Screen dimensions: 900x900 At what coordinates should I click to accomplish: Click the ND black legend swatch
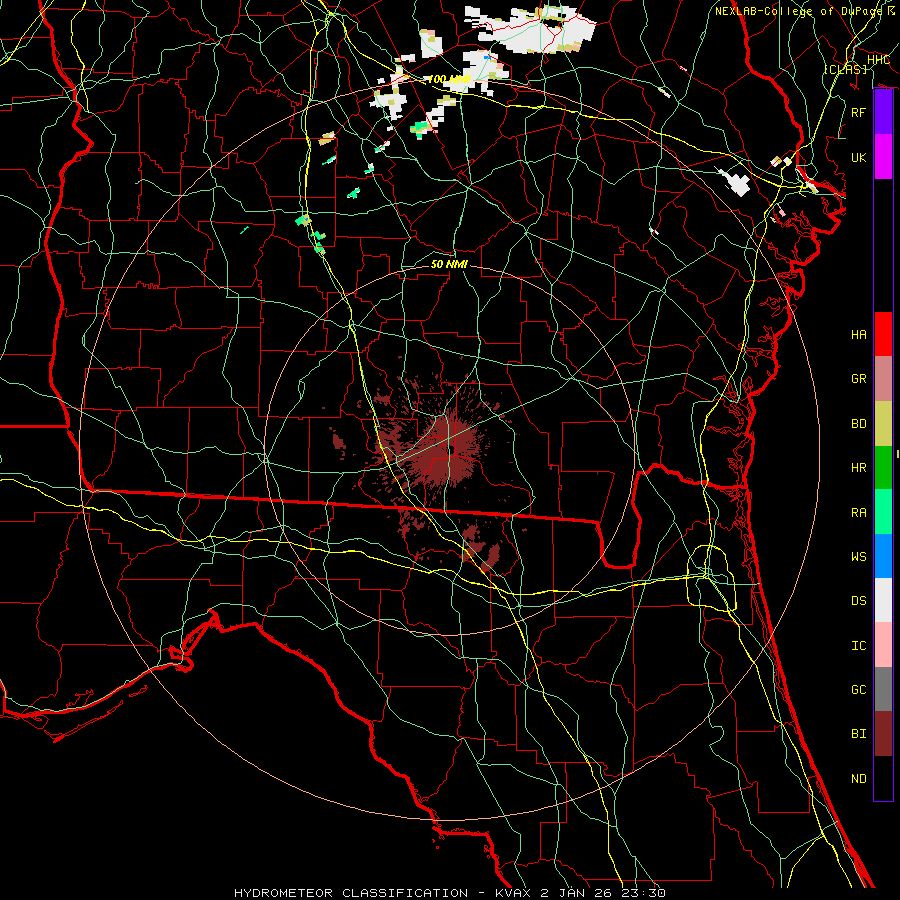point(883,778)
